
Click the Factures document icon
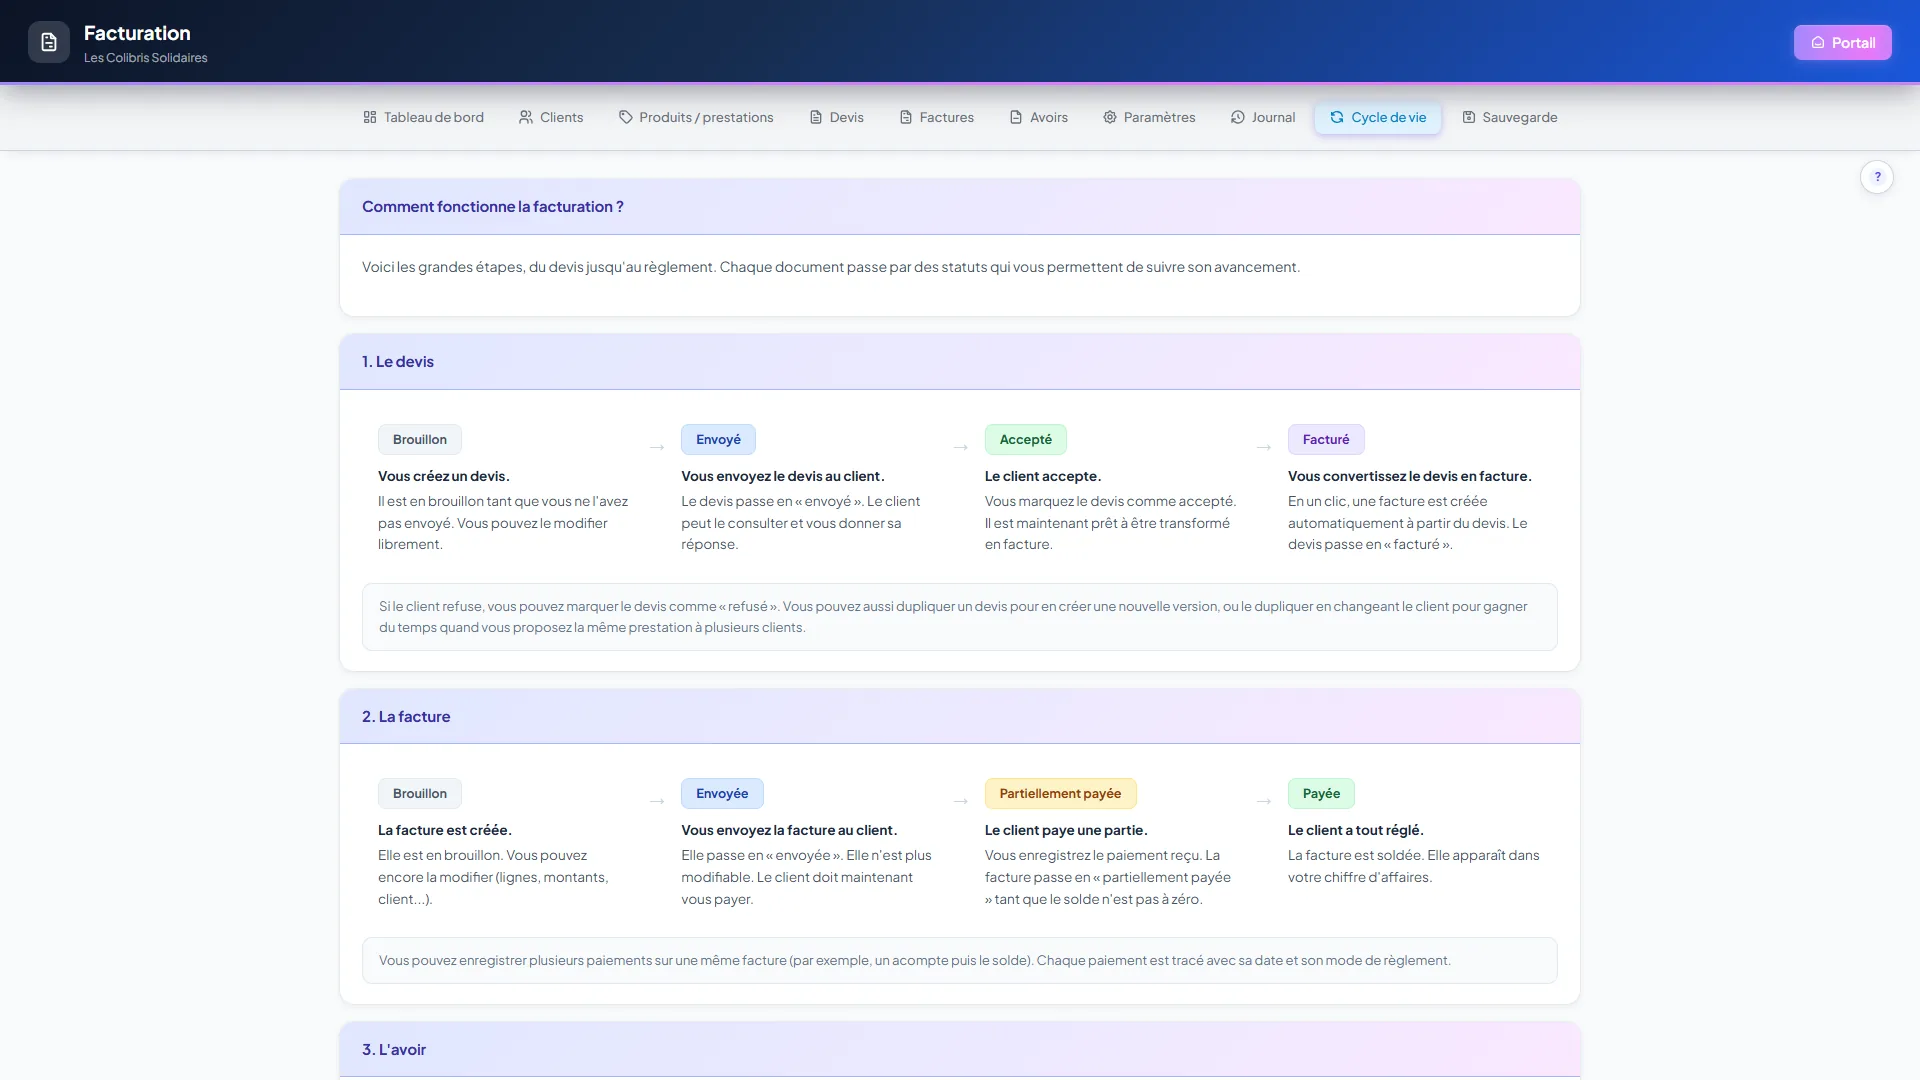[x=906, y=117]
